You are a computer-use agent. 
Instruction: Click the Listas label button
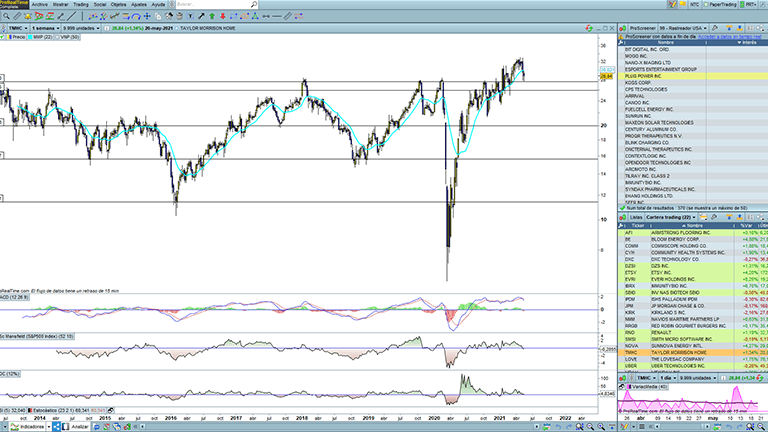tap(636, 217)
